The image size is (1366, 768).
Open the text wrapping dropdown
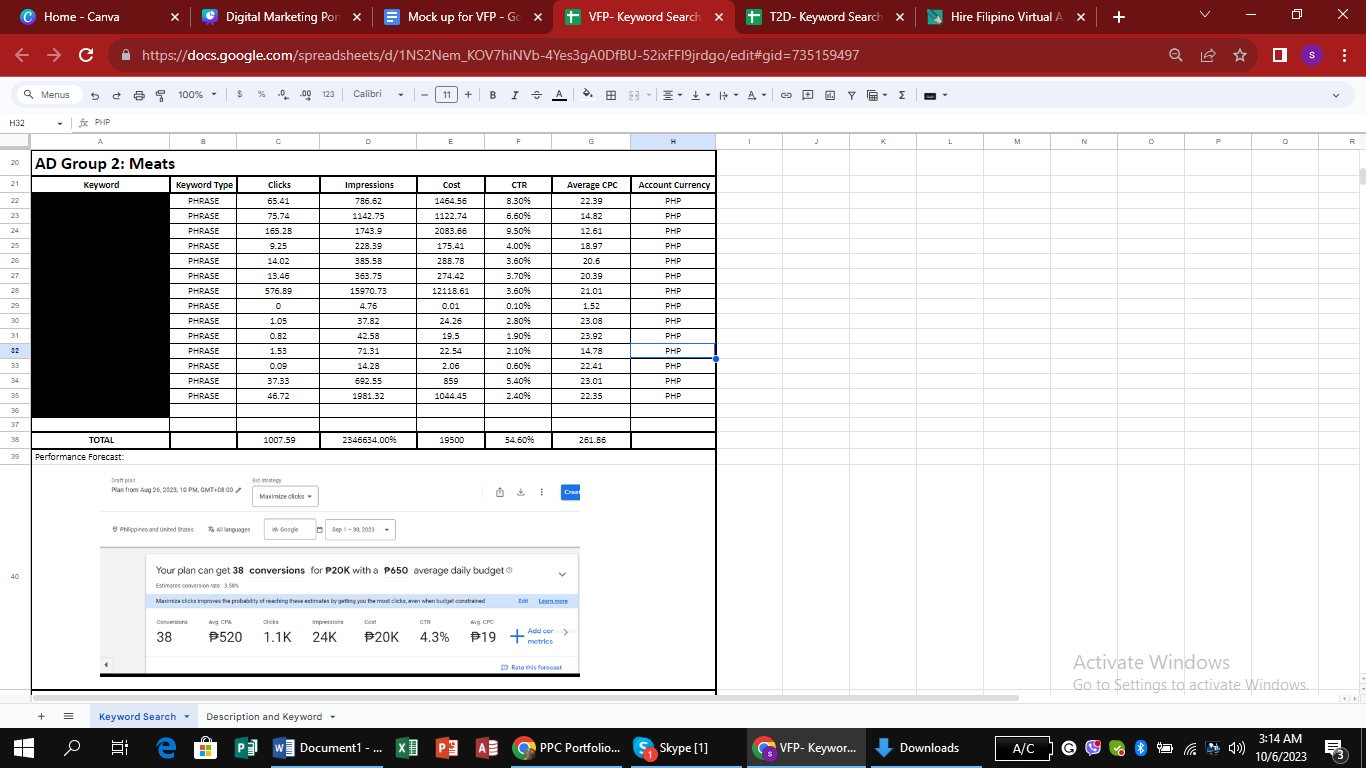point(727,95)
